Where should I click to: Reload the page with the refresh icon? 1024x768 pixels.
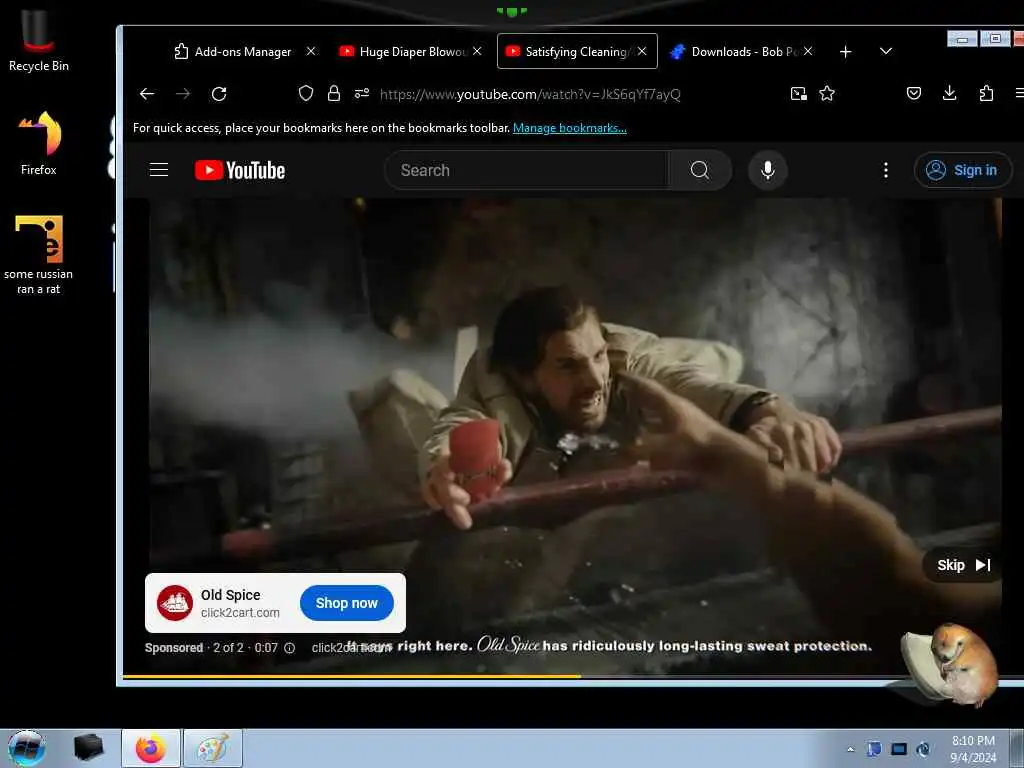point(219,94)
